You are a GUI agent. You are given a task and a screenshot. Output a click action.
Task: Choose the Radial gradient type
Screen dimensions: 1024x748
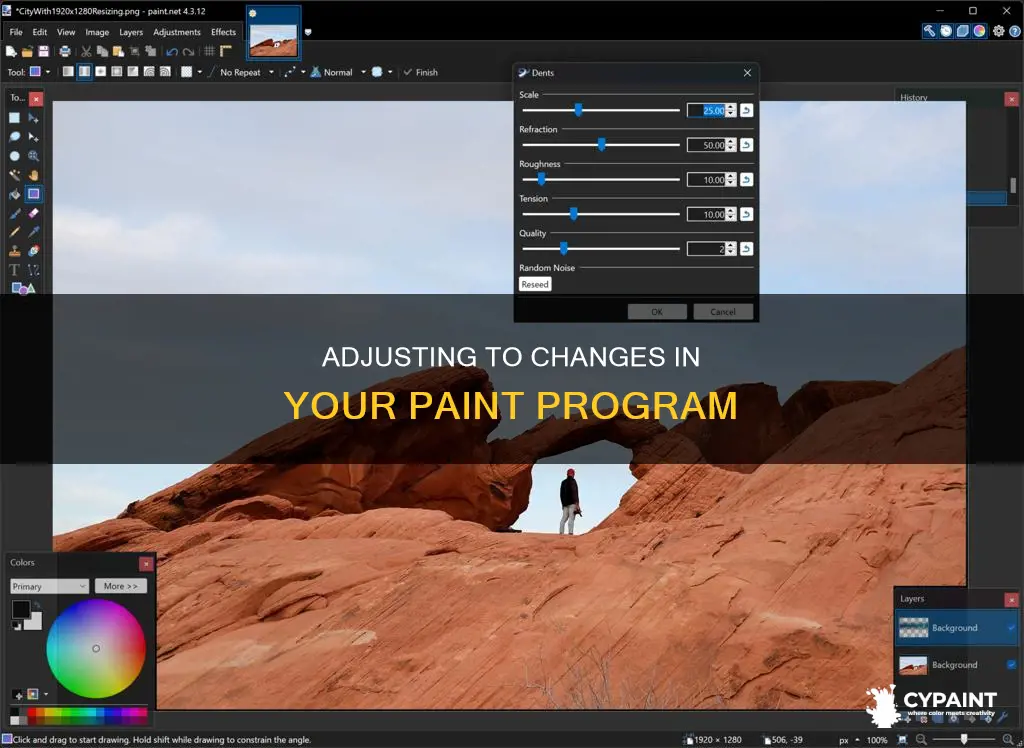pyautogui.click(x=117, y=72)
